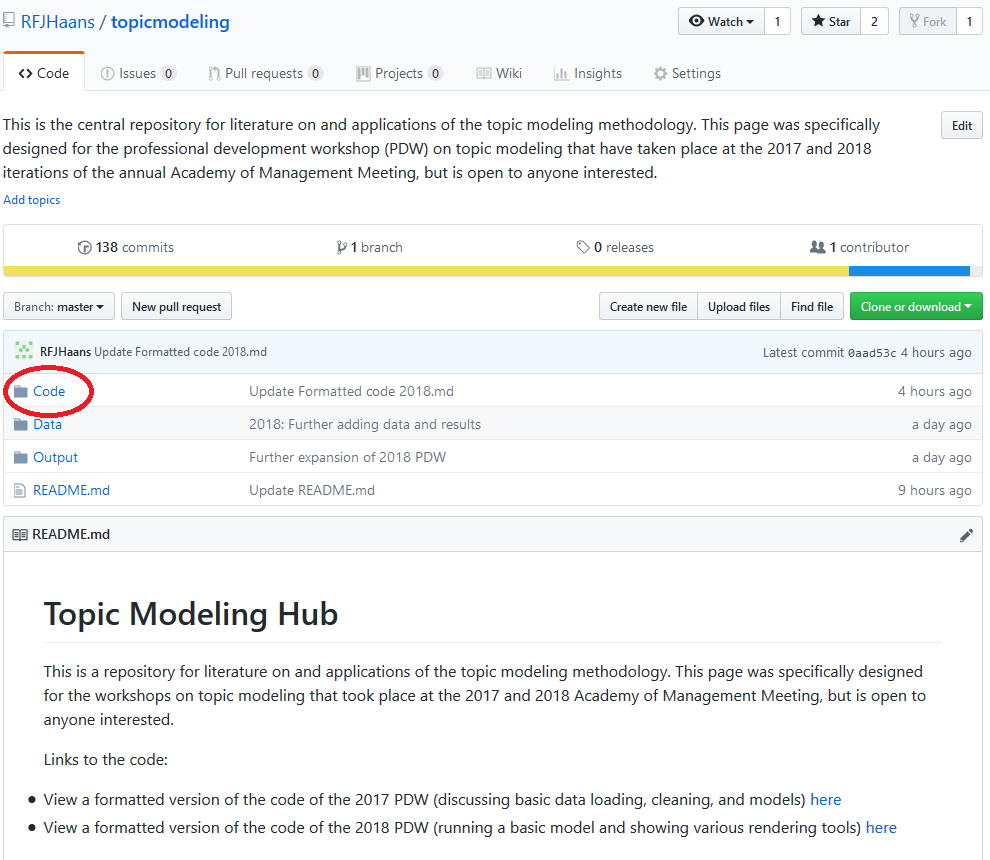Fork the repository
The width and height of the screenshot is (990, 860).
click(927, 21)
